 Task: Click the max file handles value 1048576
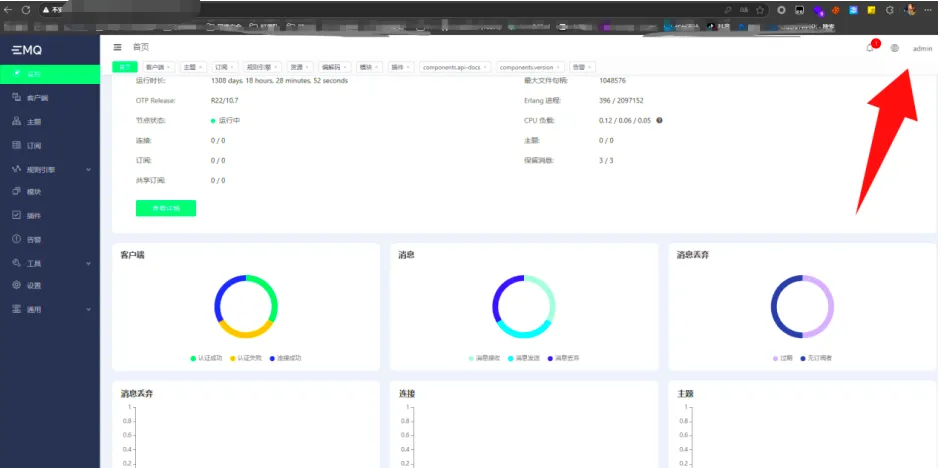coord(612,81)
